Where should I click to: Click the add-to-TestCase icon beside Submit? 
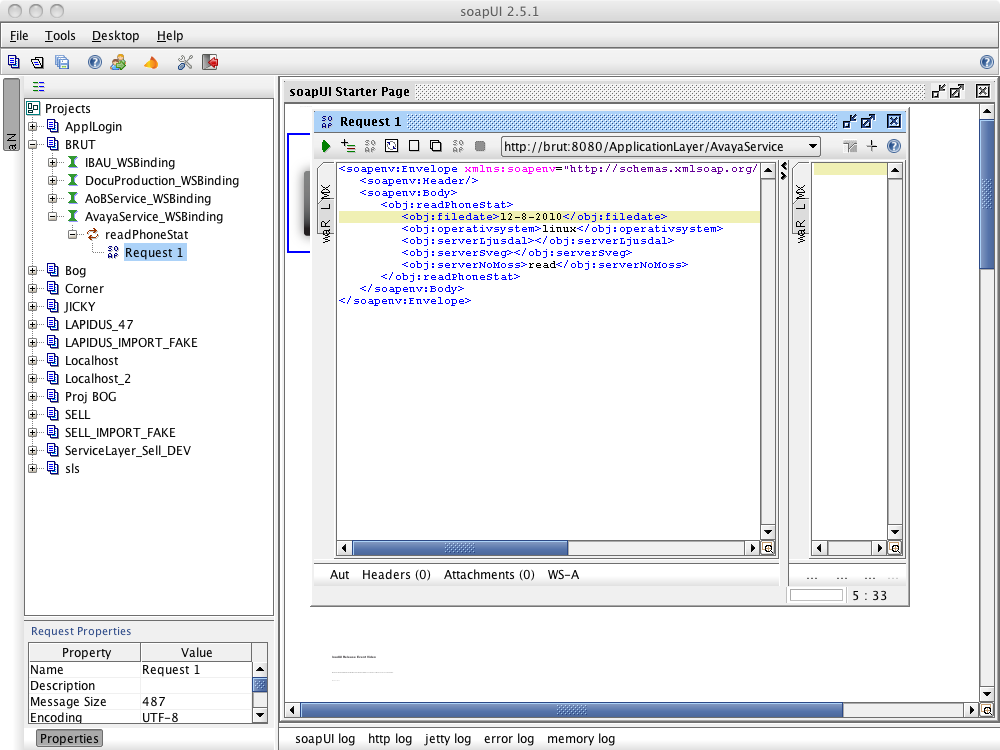coord(348,146)
